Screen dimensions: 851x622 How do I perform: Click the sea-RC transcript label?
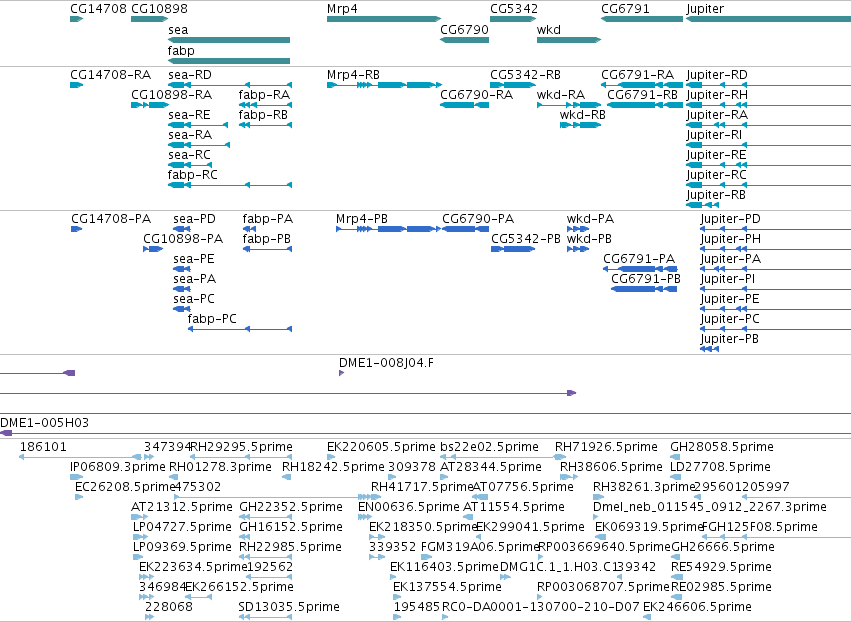189,155
